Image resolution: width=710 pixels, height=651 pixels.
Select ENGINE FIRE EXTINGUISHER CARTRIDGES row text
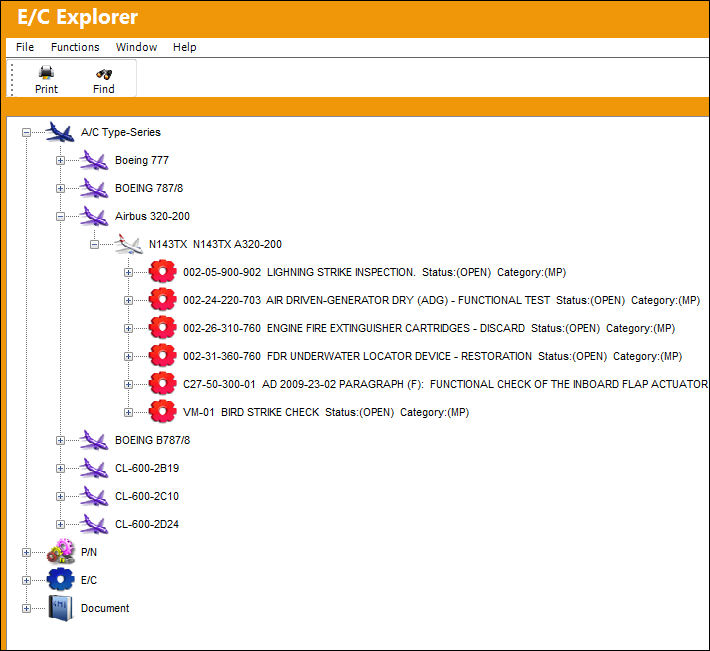[429, 329]
